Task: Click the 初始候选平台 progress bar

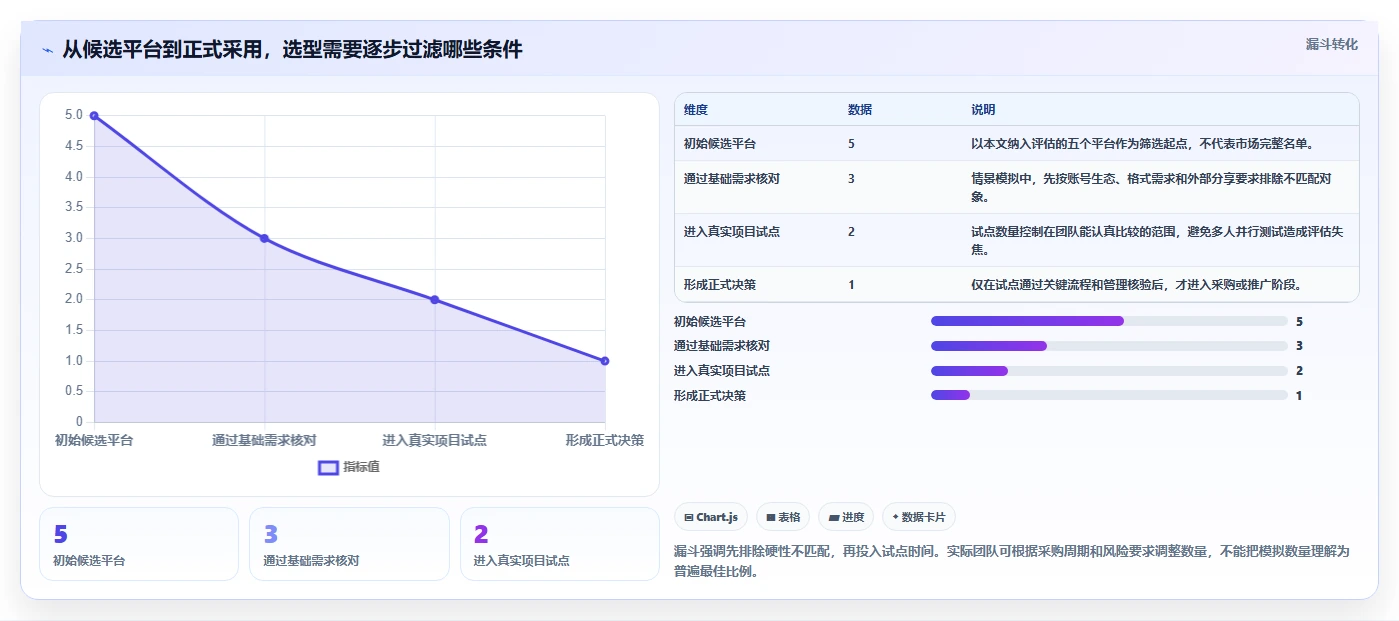Action: coord(1109,321)
